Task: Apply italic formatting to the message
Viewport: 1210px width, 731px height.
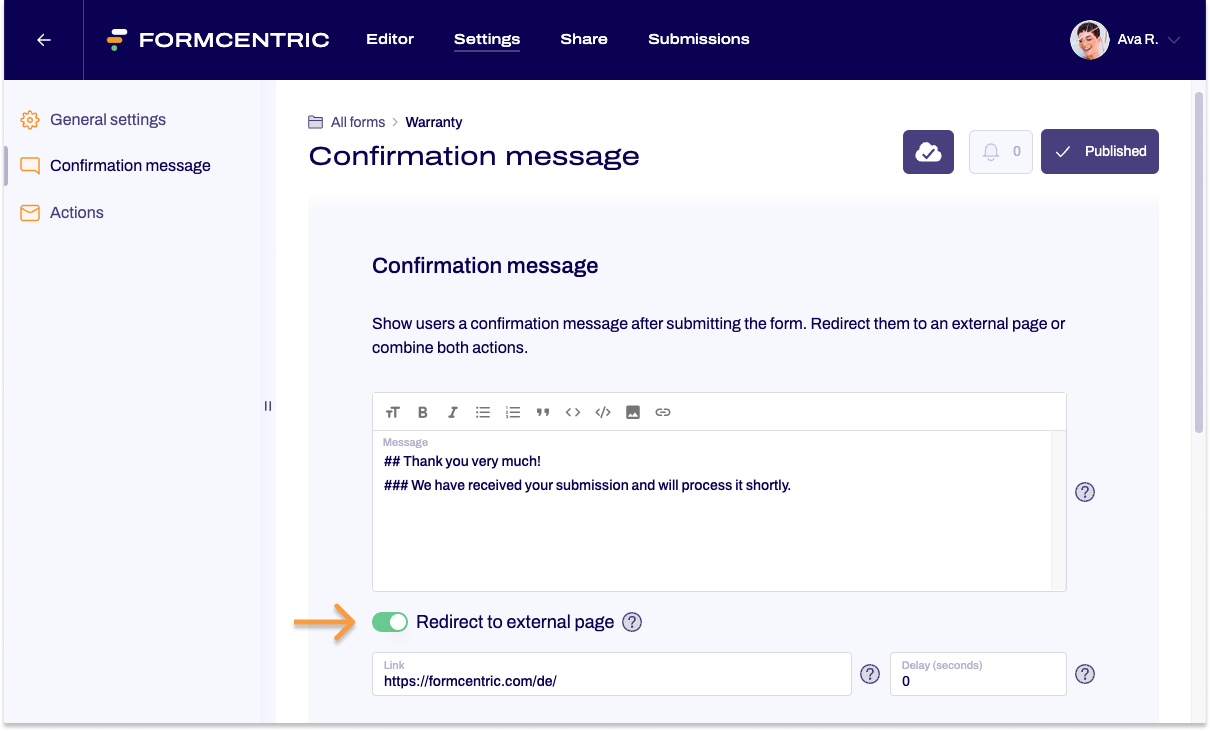Action: (x=452, y=411)
